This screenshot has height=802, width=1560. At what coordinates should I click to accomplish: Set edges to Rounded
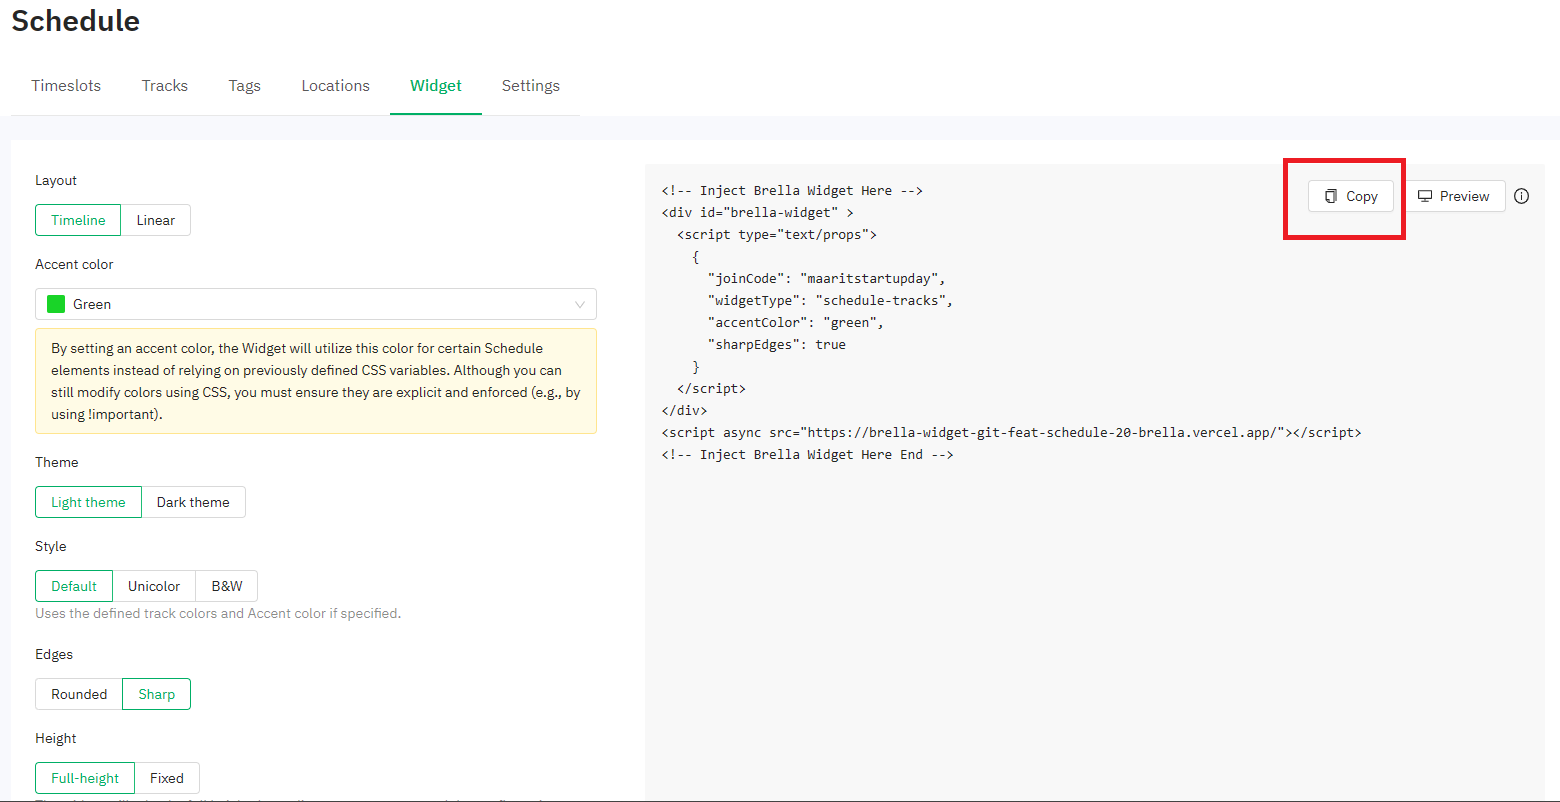point(79,694)
